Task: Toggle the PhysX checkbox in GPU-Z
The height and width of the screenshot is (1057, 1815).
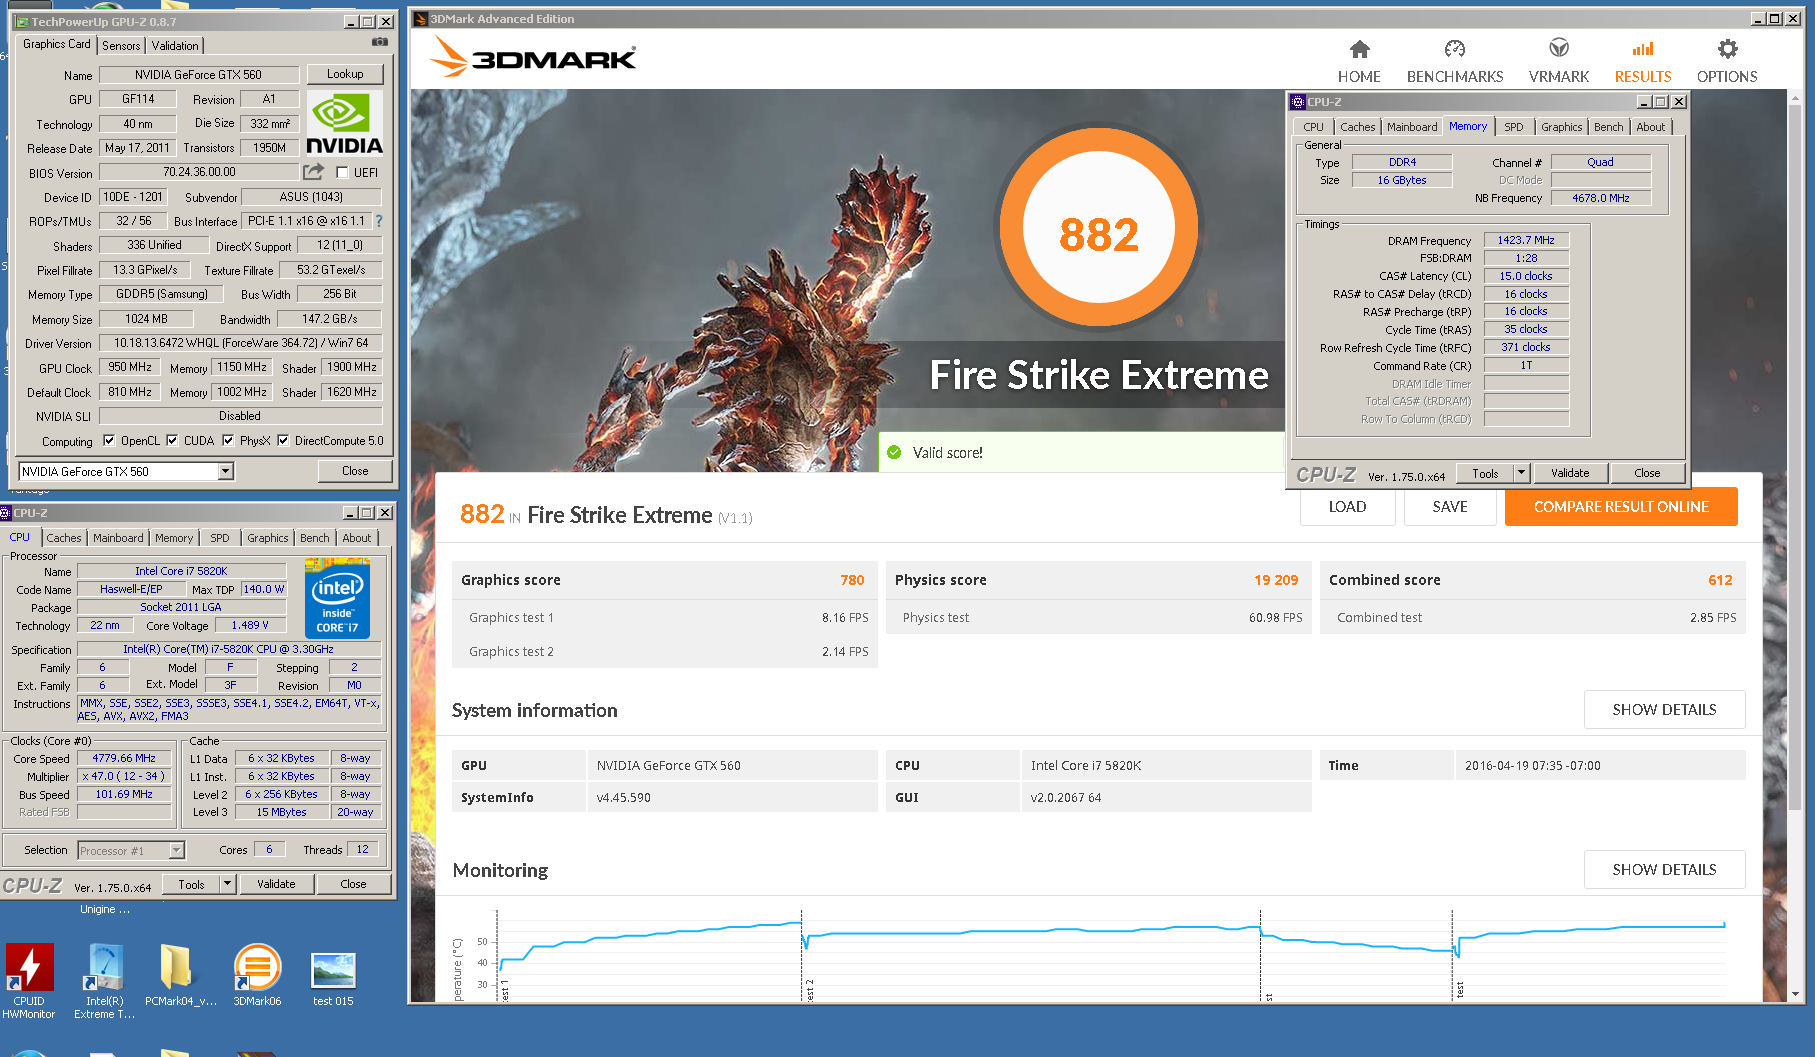Action: (228, 440)
